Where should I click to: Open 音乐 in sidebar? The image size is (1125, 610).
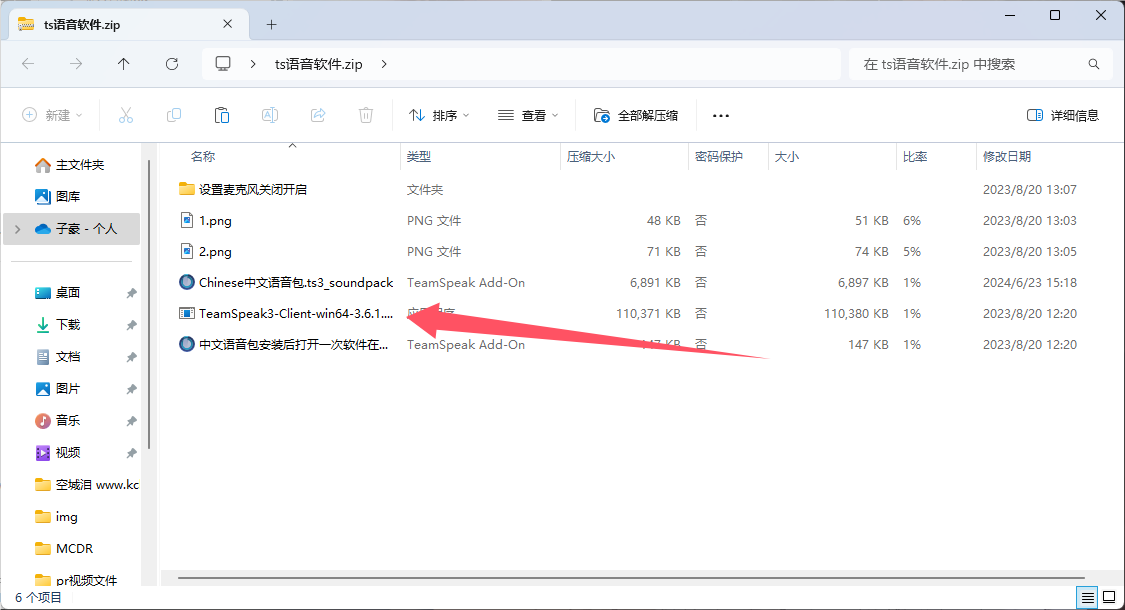pyautogui.click(x=57, y=421)
